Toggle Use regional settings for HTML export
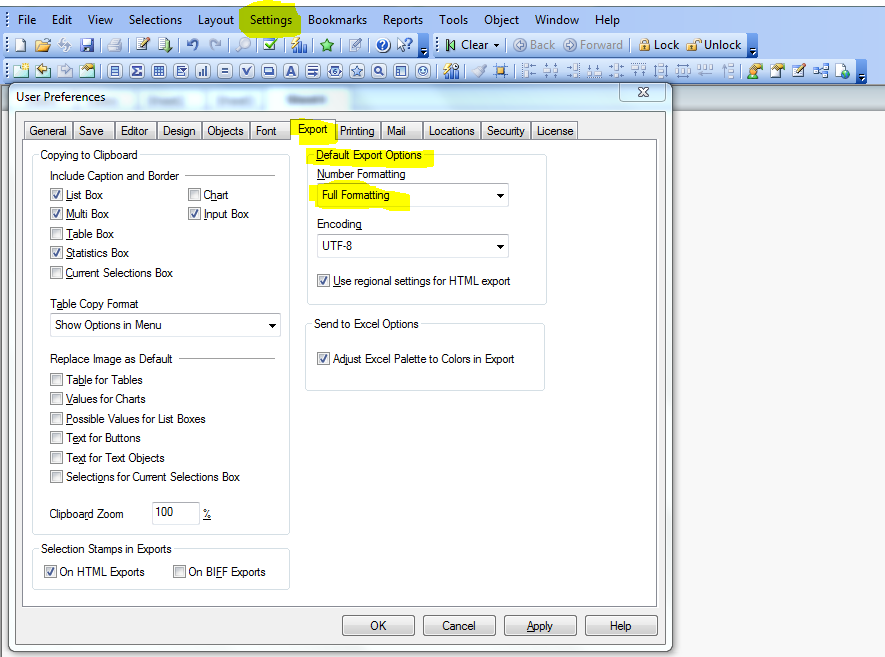This screenshot has height=657, width=885. point(323,281)
